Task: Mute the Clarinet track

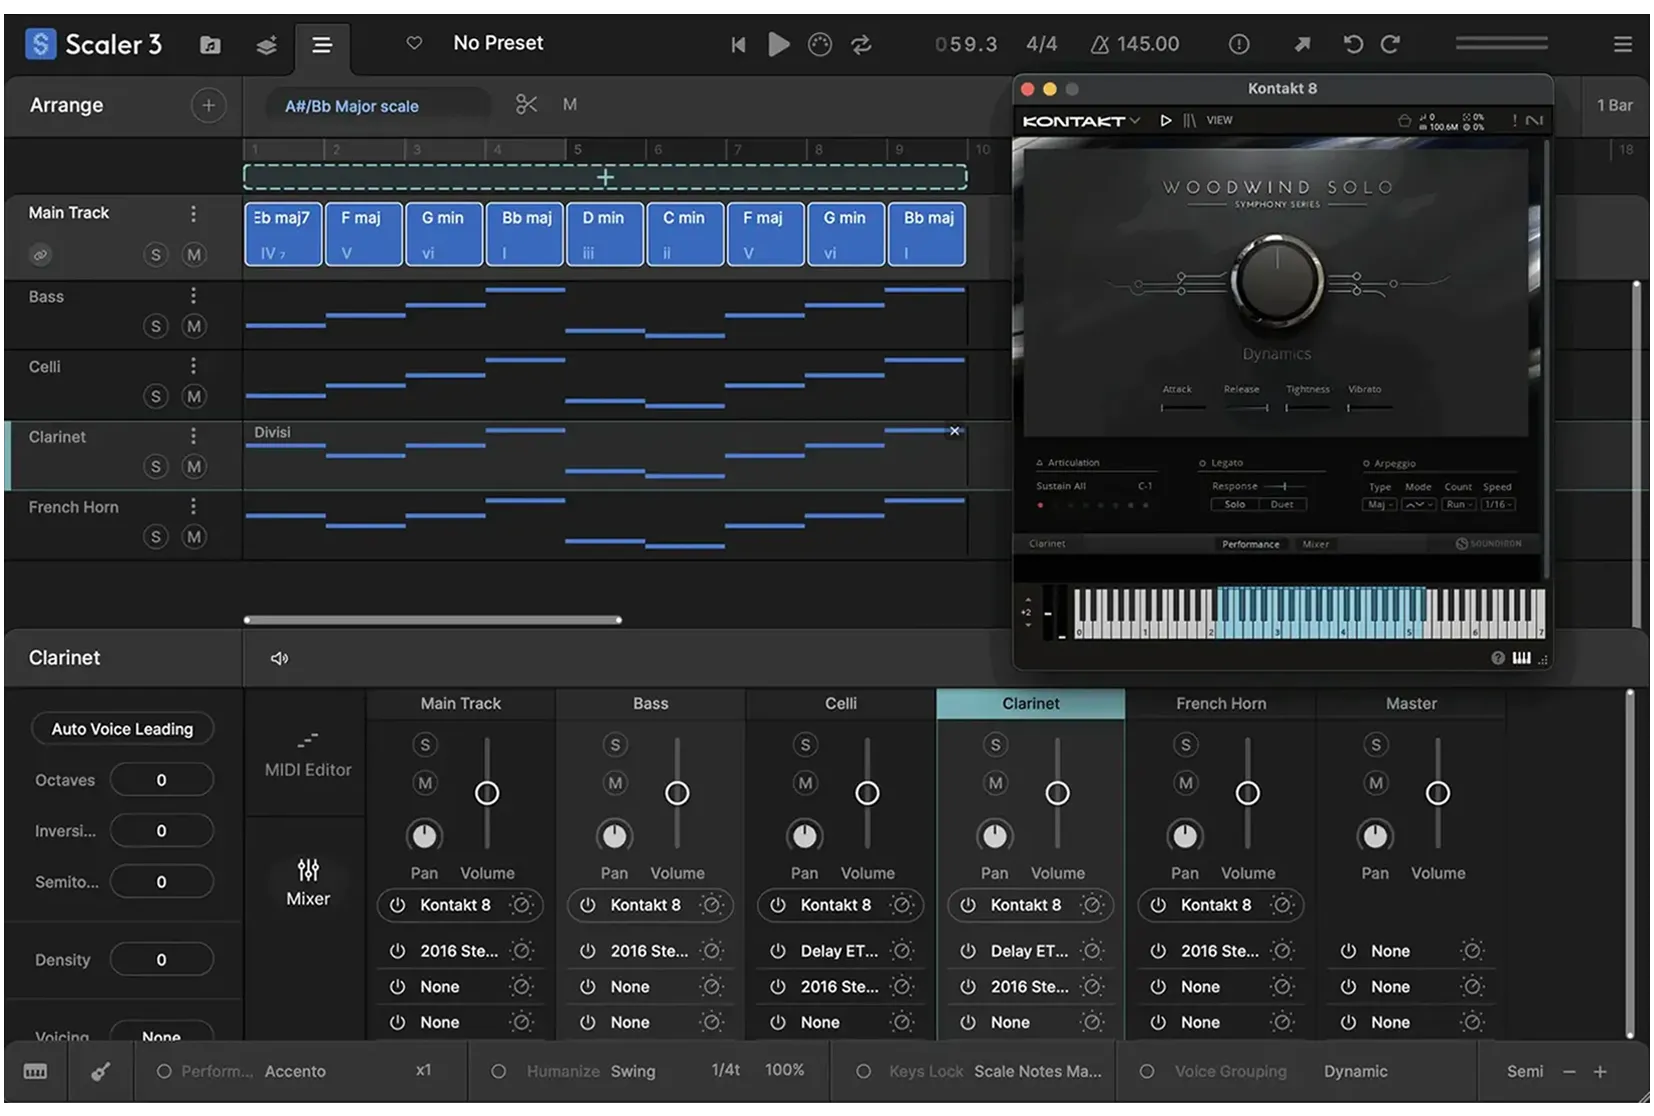Action: coord(194,466)
